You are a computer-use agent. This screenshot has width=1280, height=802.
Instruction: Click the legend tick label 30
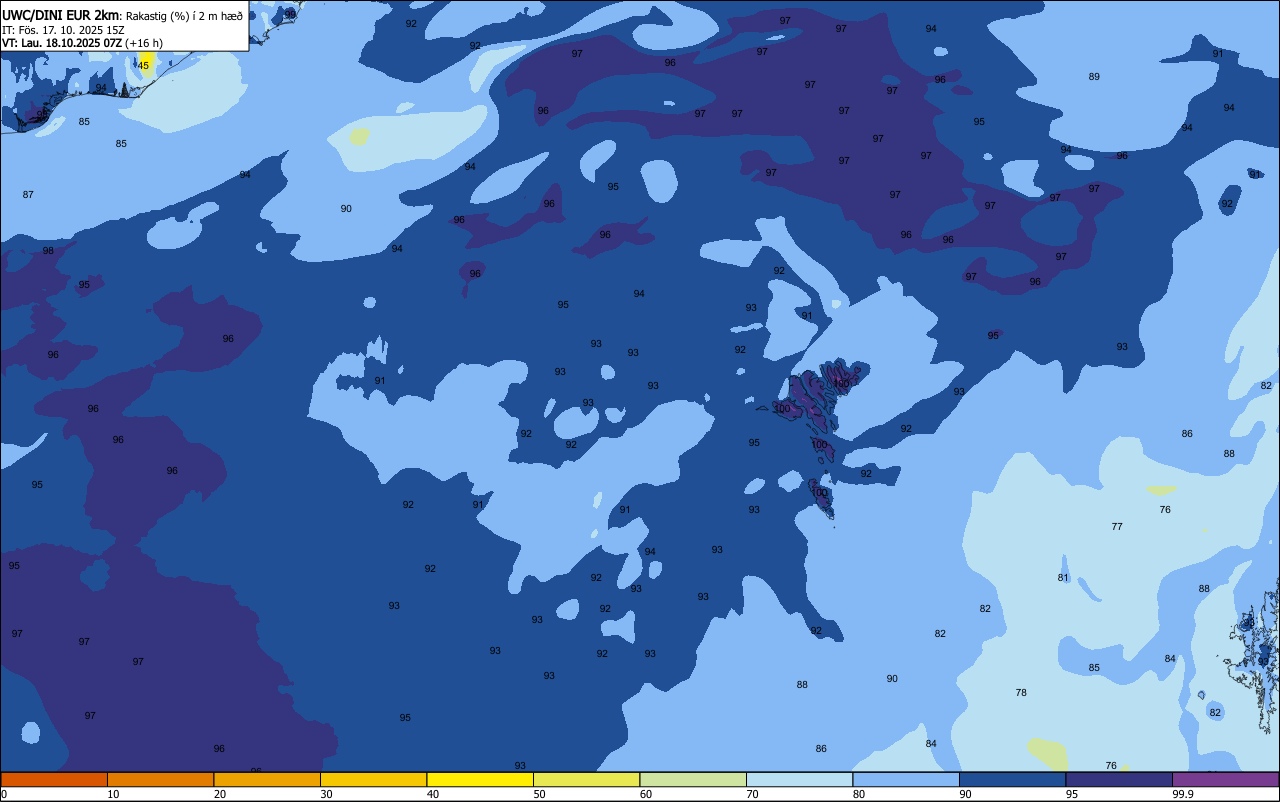[327, 794]
